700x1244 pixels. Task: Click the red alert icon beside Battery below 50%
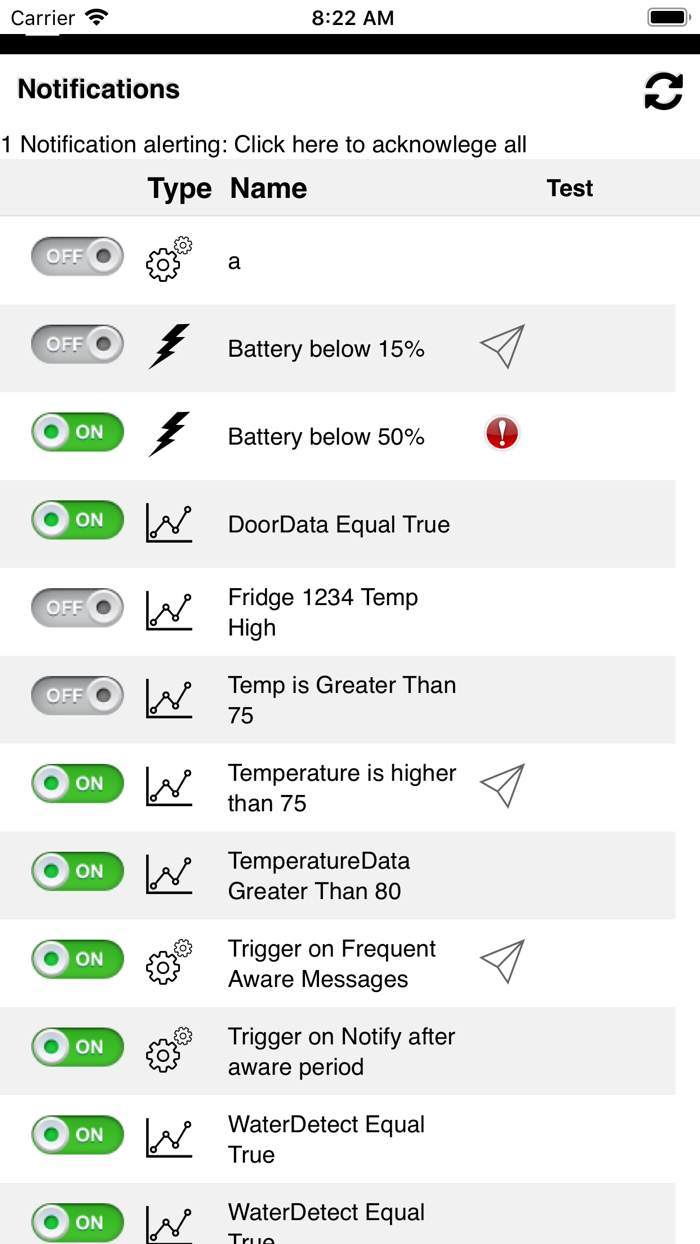coord(501,432)
